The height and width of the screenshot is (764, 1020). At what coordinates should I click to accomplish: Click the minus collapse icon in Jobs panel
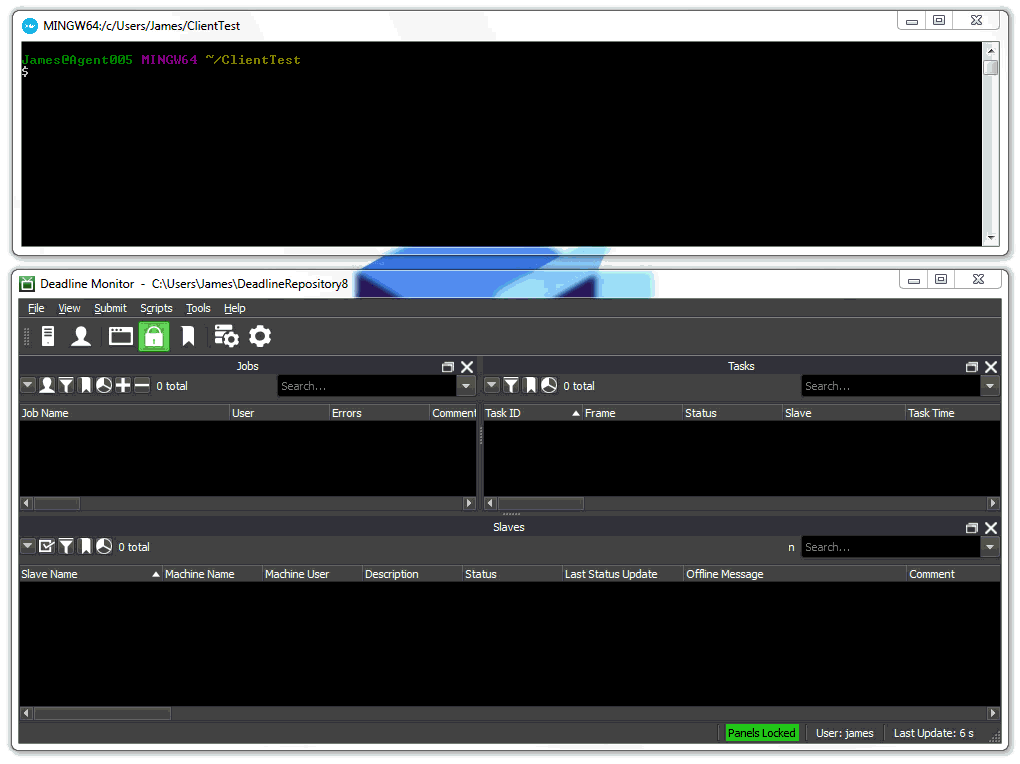tap(142, 386)
